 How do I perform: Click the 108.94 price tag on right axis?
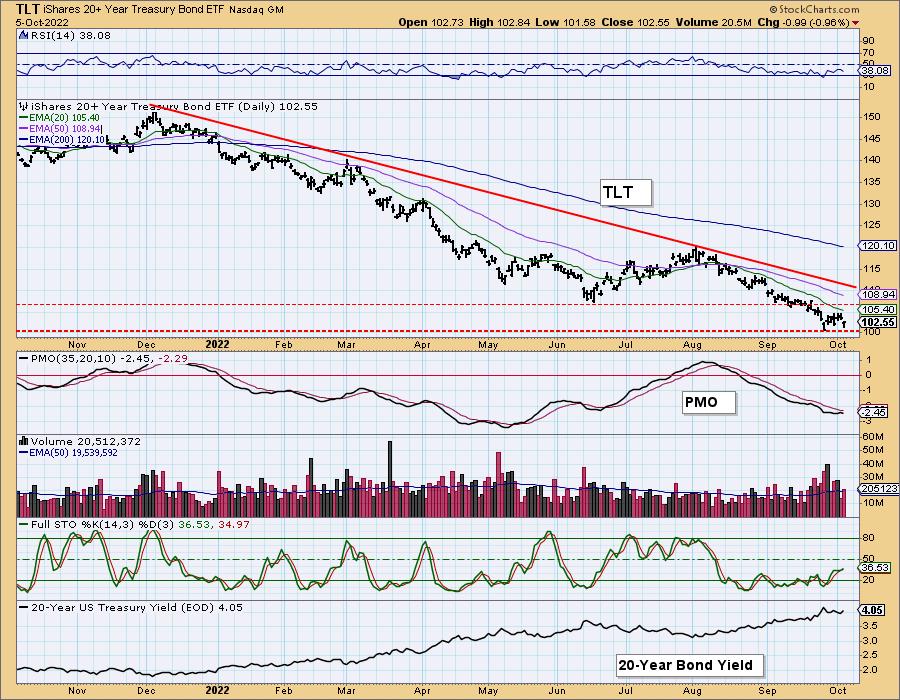tap(878, 294)
